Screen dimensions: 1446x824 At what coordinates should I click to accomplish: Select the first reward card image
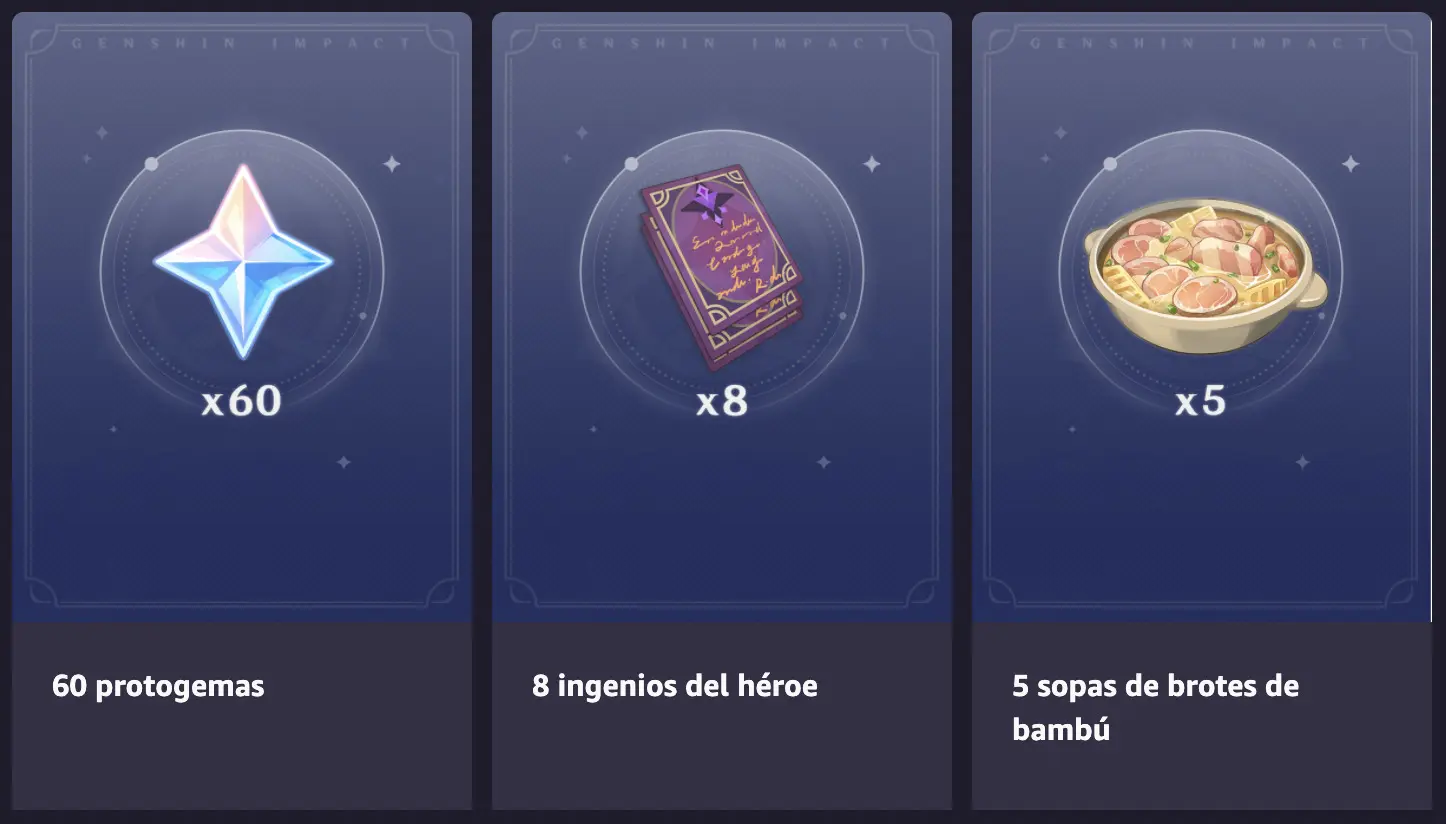click(x=242, y=318)
